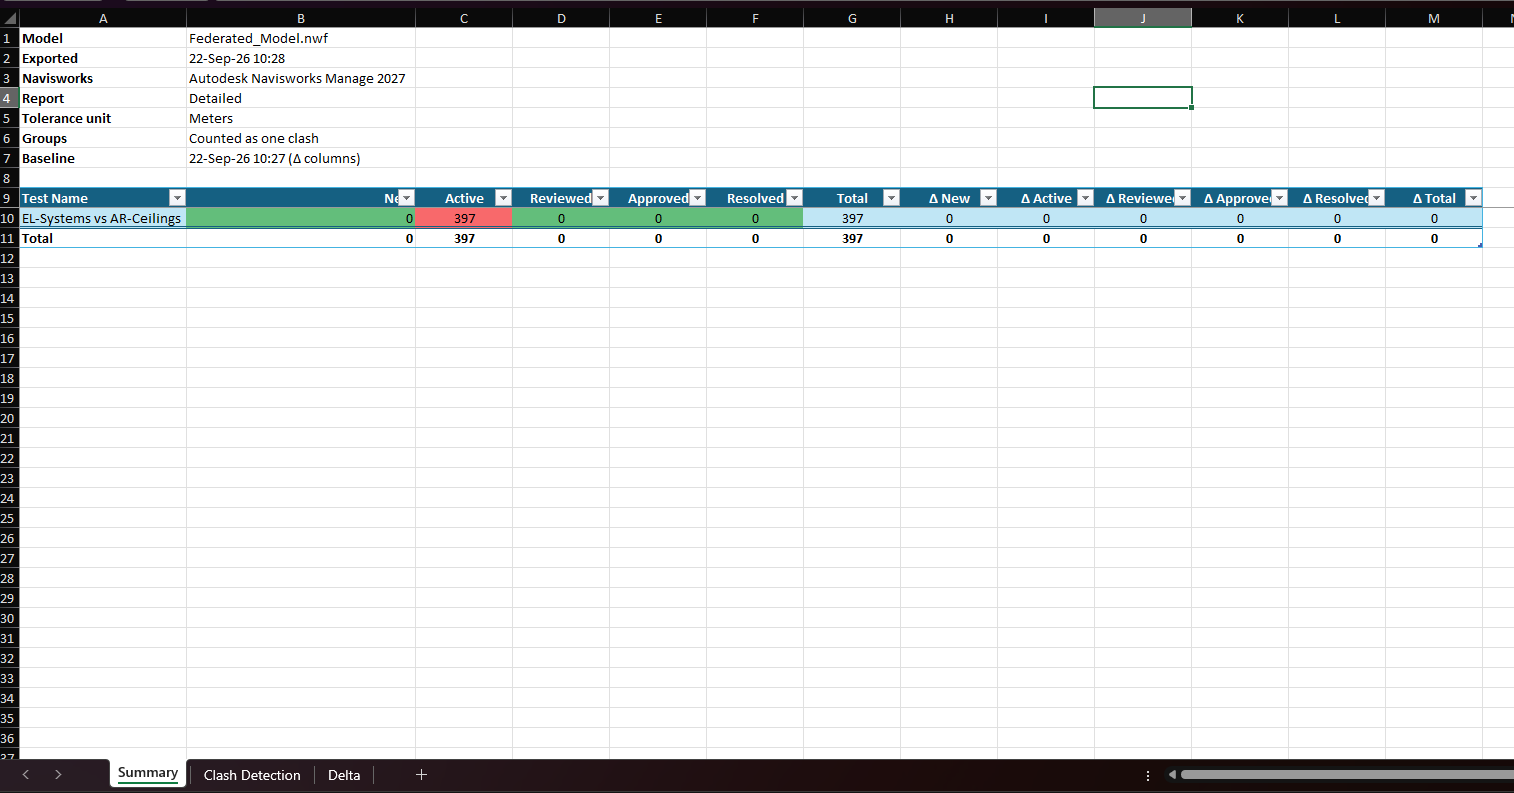Open the Δ Active filter dropdown
The image size is (1514, 793).
(x=1085, y=198)
